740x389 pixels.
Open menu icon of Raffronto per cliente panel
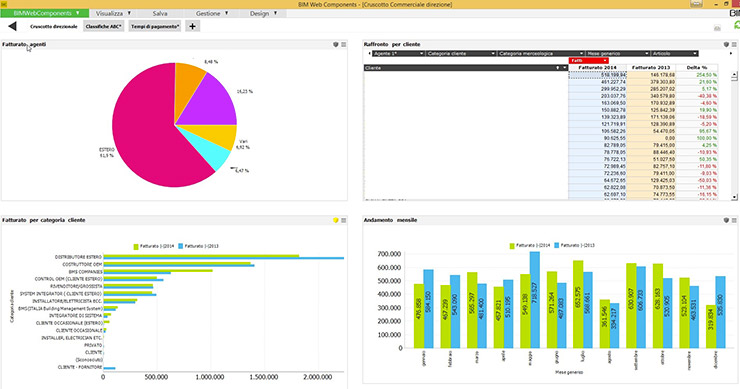click(734, 44)
